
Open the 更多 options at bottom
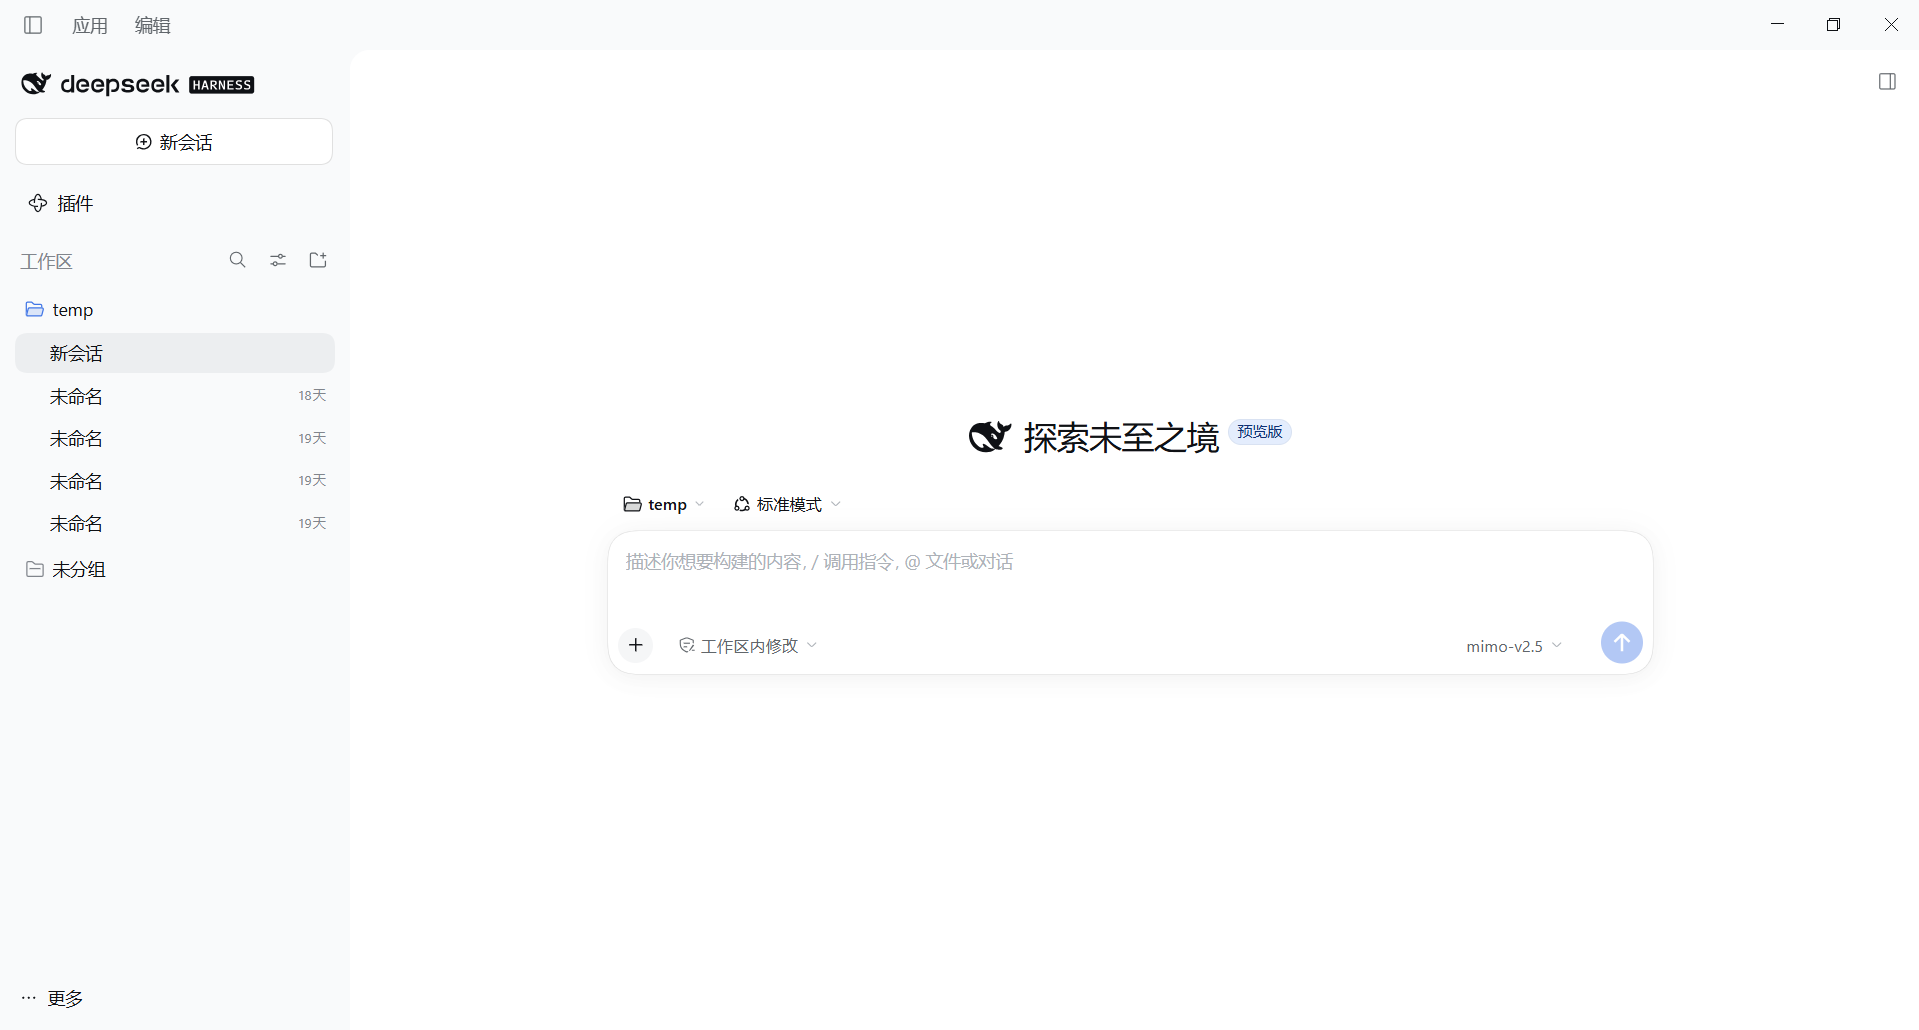52,998
